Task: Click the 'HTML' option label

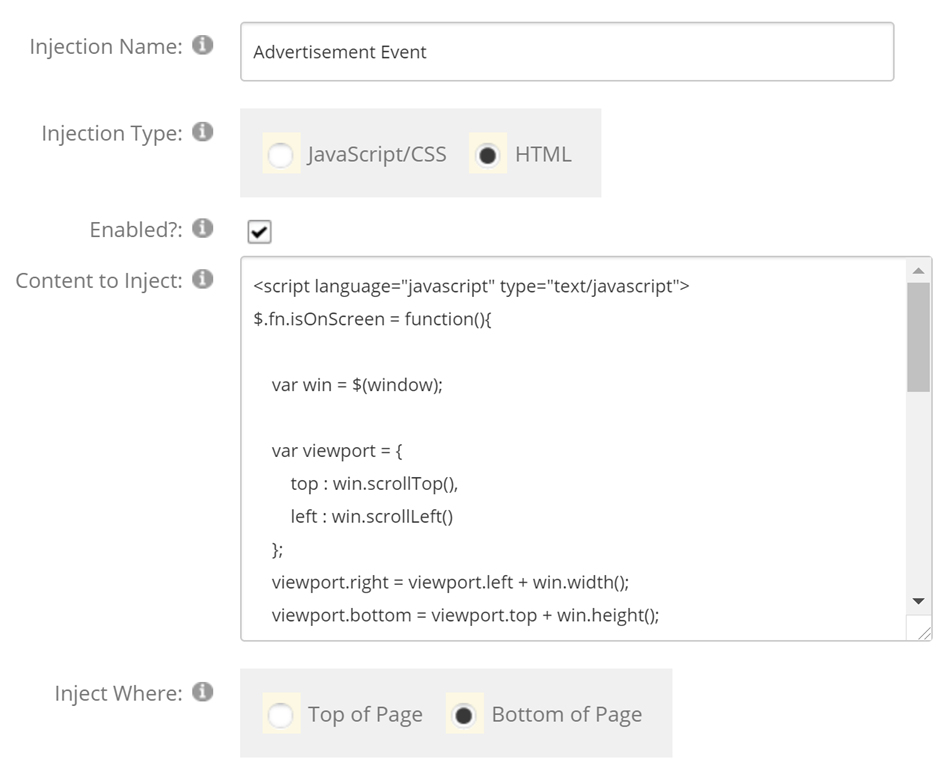Action: (x=543, y=155)
